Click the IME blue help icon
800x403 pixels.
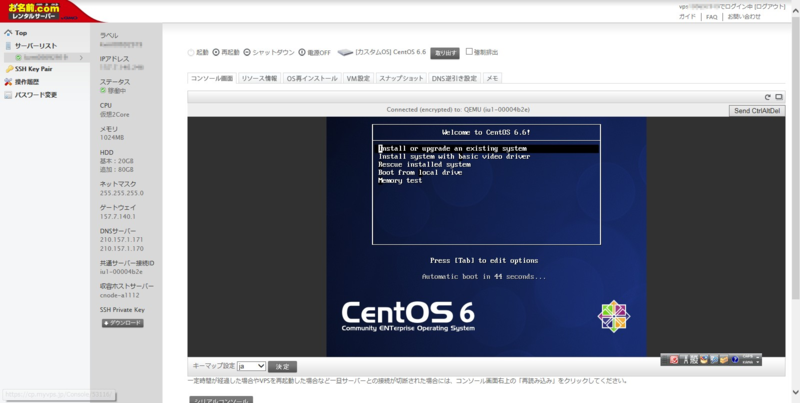(x=735, y=360)
